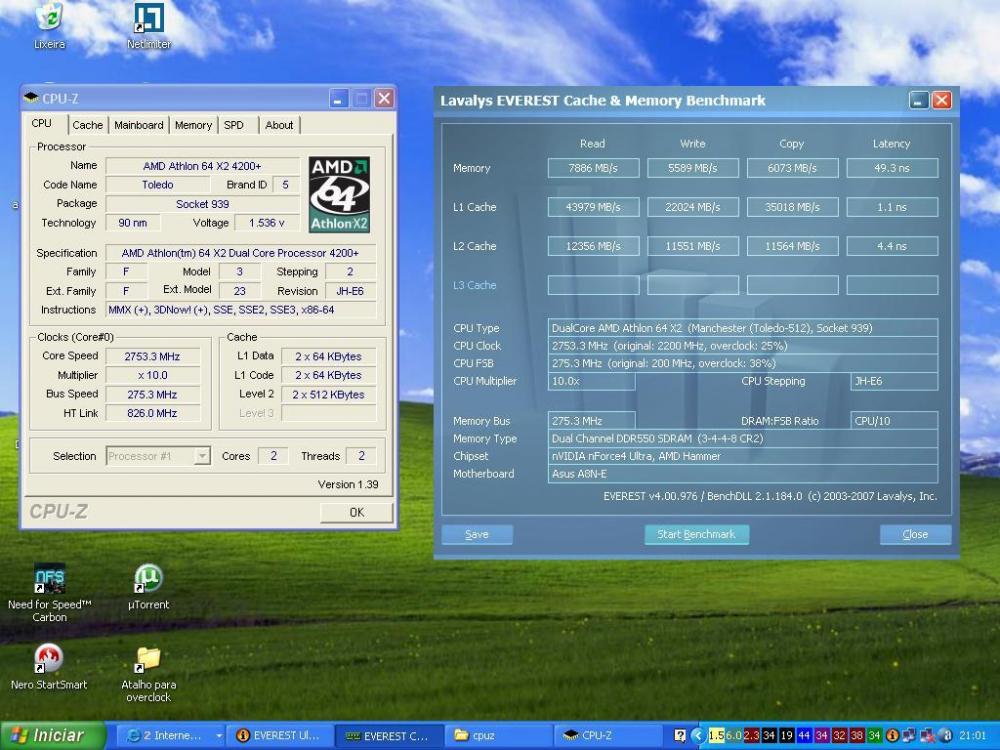
Task: Expand the Processor #1 selection dropdown
Action: [x=202, y=456]
